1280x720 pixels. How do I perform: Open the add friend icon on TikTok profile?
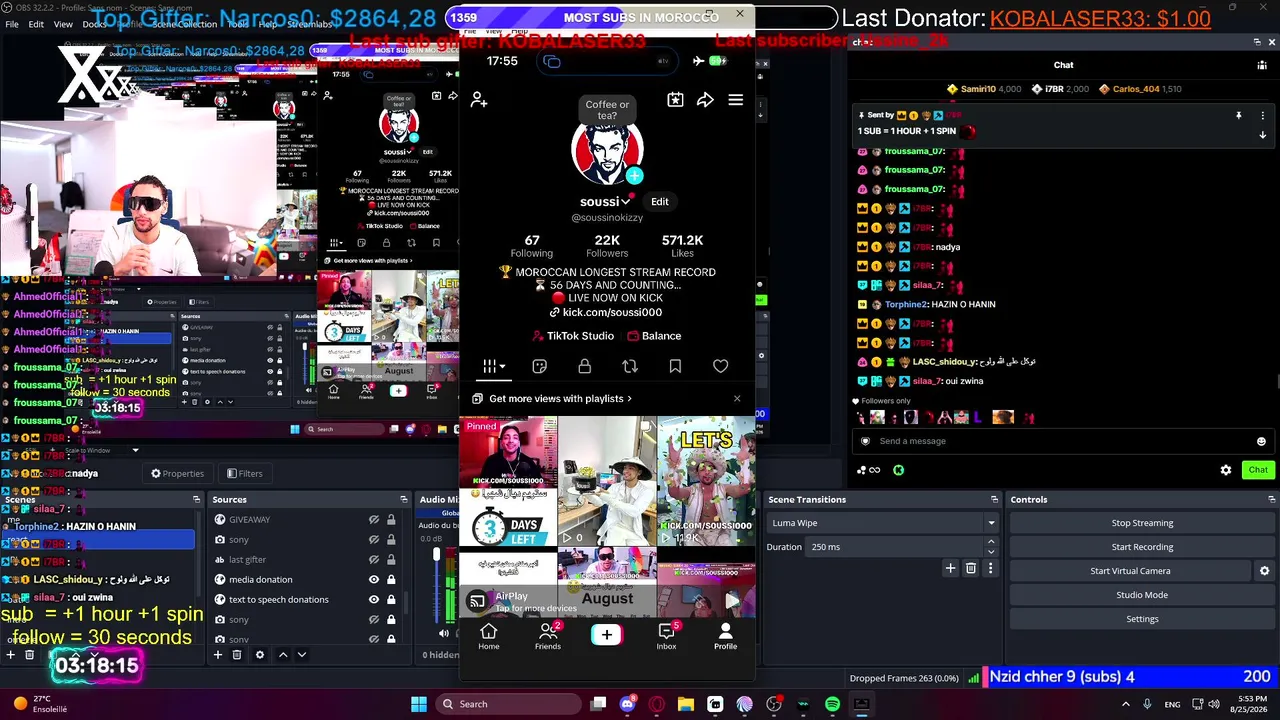click(x=479, y=100)
